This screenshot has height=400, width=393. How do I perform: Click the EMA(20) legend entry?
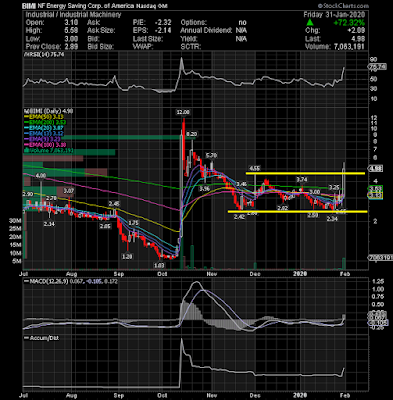pyautogui.click(x=44, y=128)
